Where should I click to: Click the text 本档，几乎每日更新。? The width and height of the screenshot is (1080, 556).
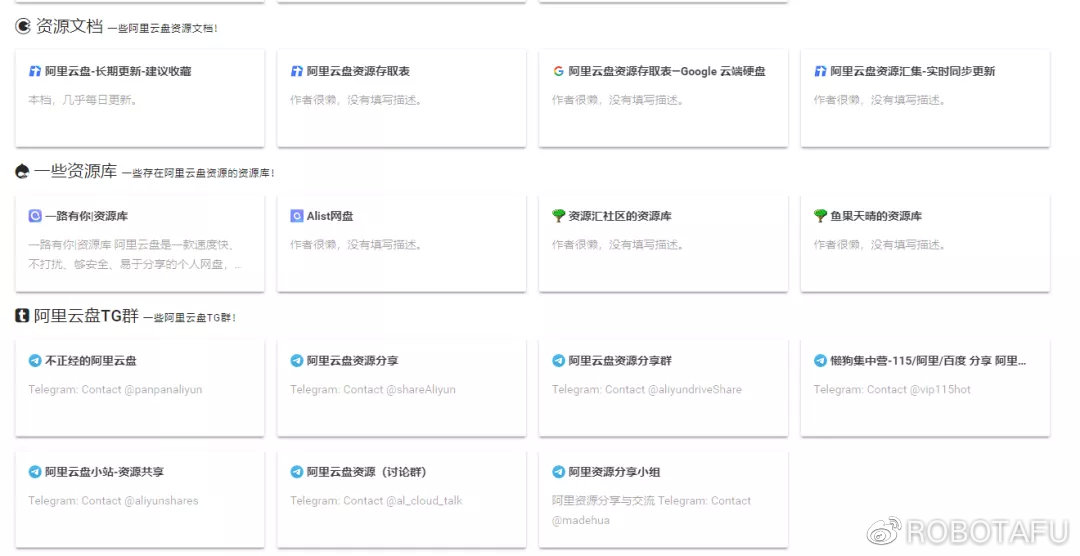[83, 100]
